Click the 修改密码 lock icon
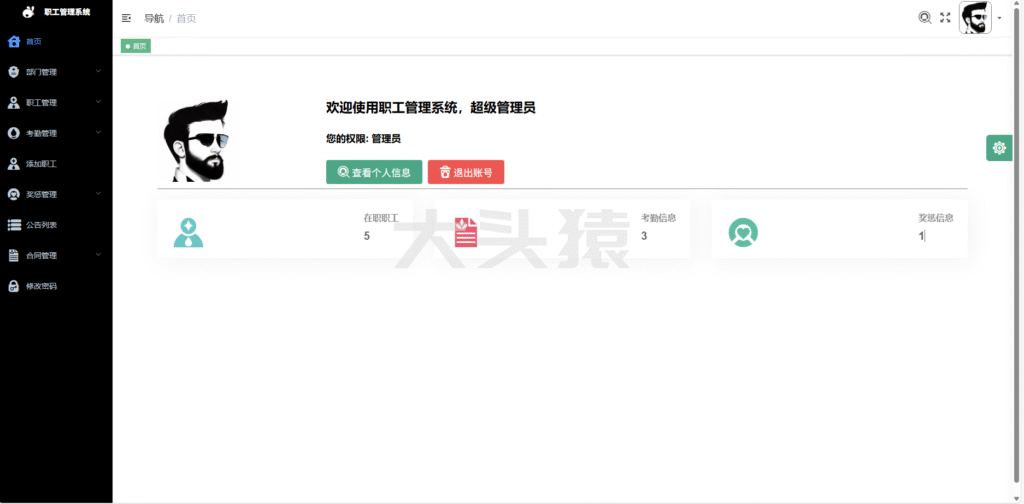Viewport: 1024px width, 504px height. click(13, 286)
